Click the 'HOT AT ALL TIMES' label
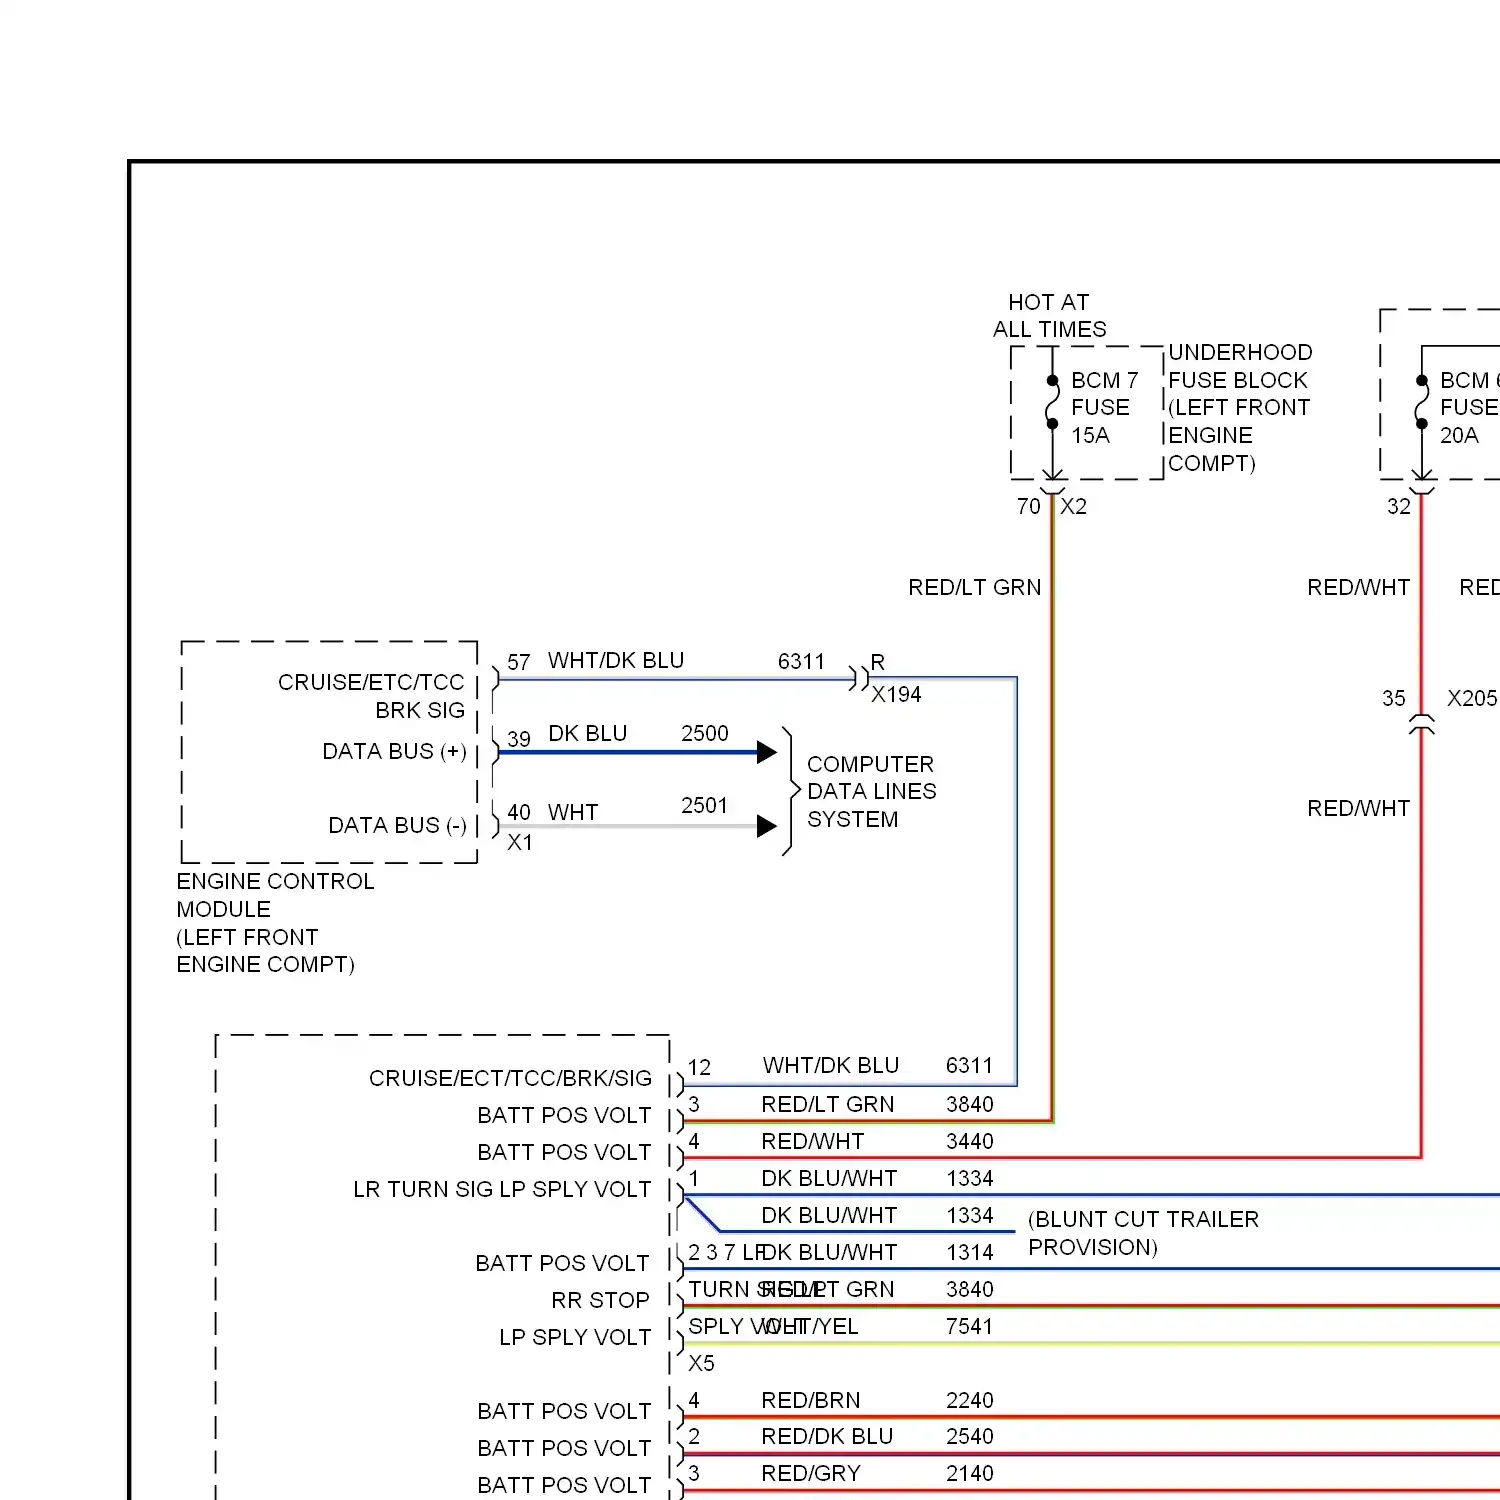The image size is (1500, 1500). click(1049, 315)
